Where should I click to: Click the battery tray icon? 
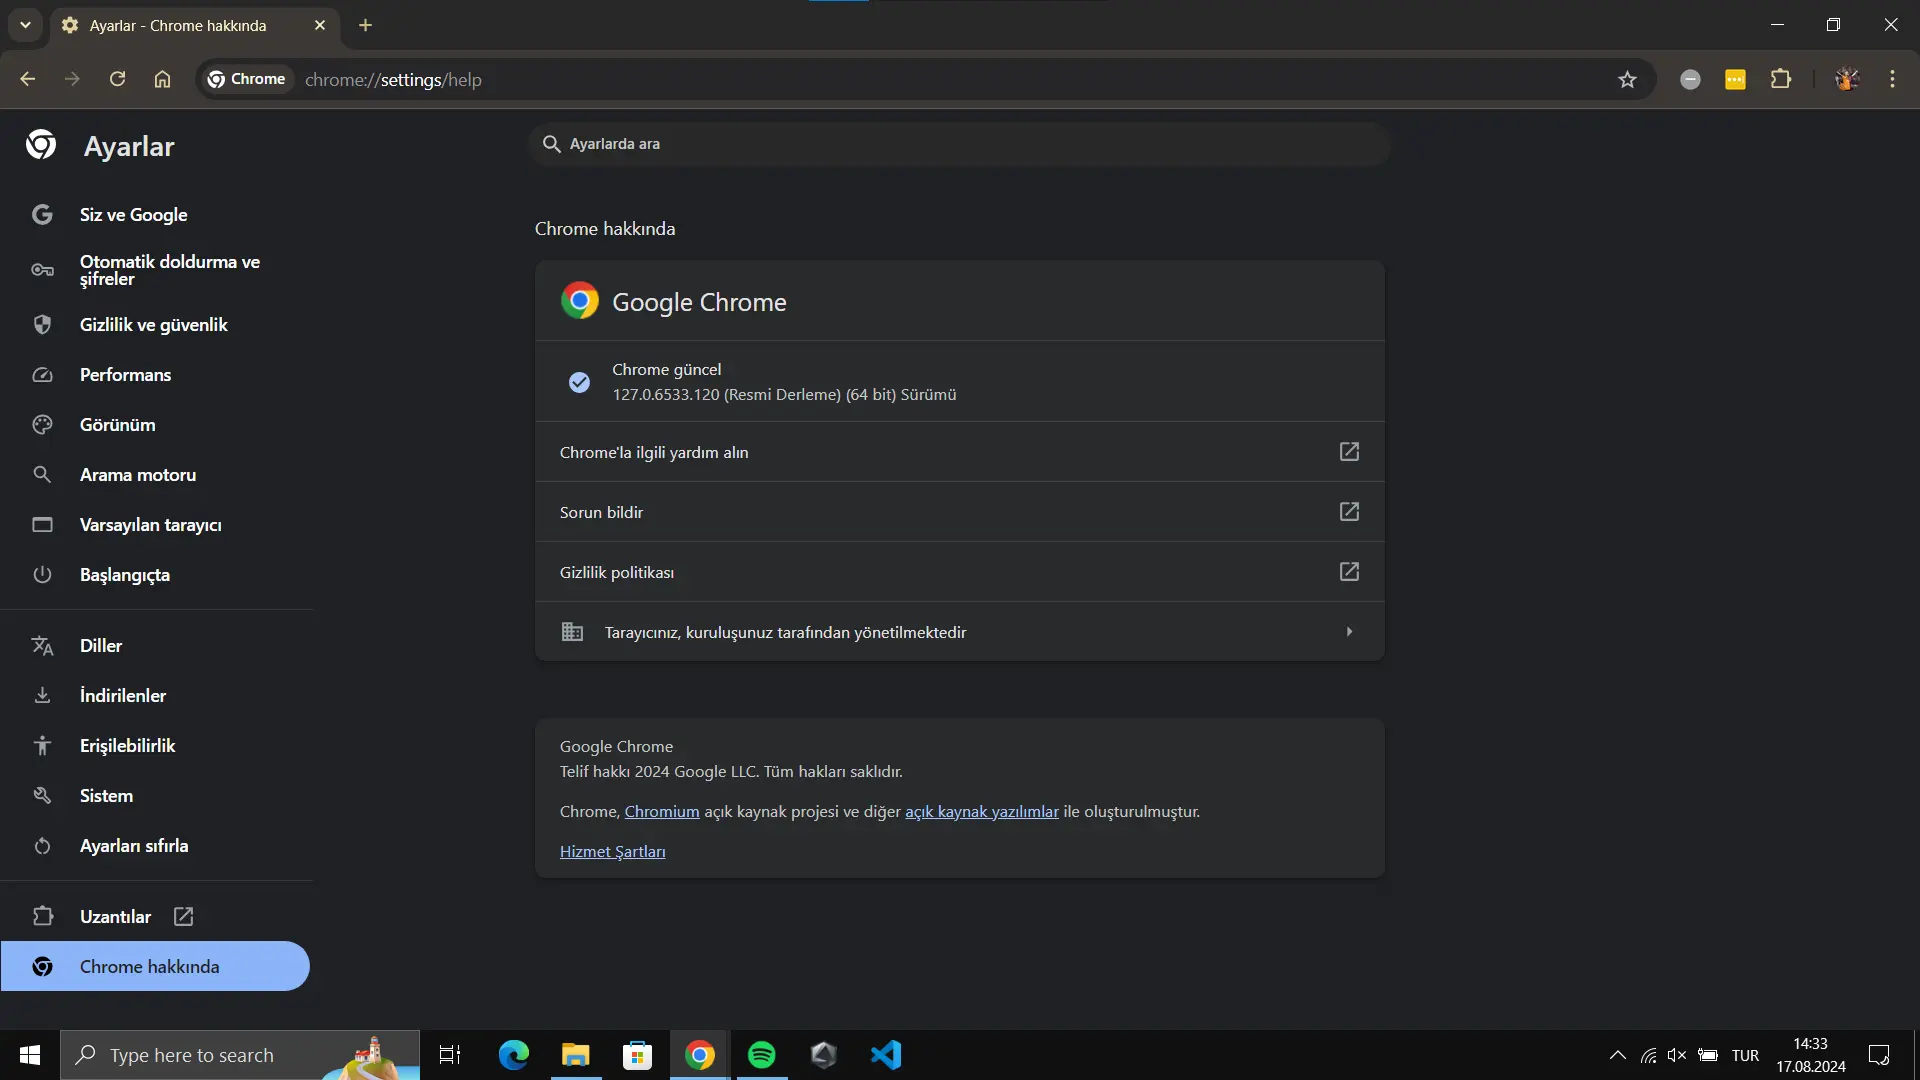click(x=1708, y=1055)
